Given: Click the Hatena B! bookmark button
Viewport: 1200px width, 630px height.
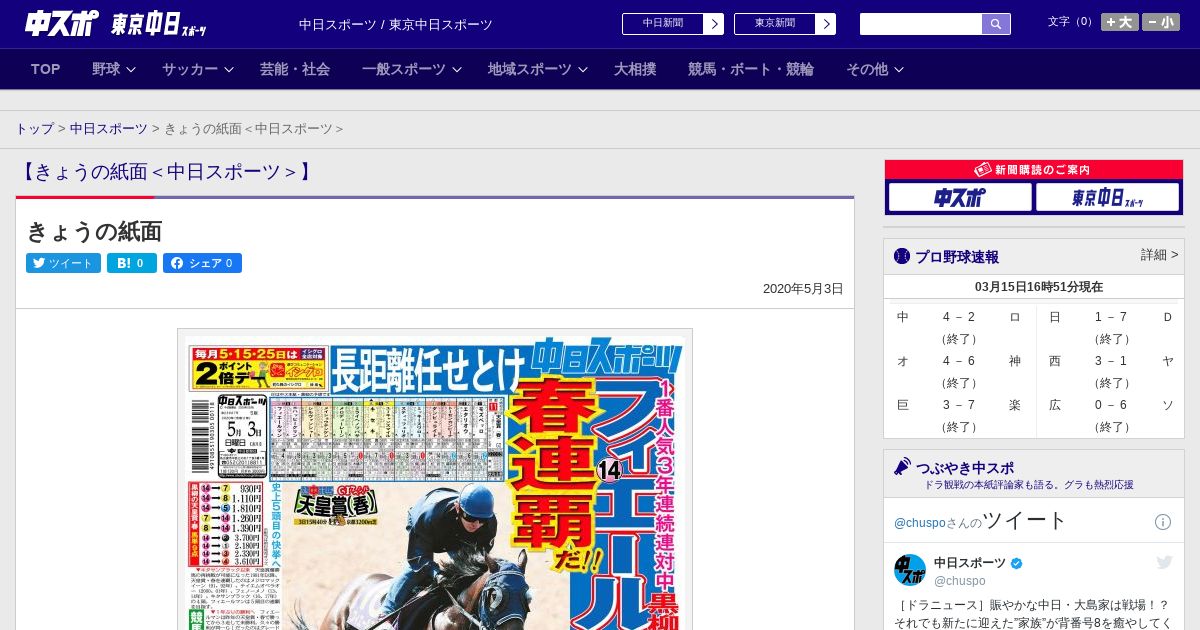Looking at the screenshot, I should click(132, 263).
